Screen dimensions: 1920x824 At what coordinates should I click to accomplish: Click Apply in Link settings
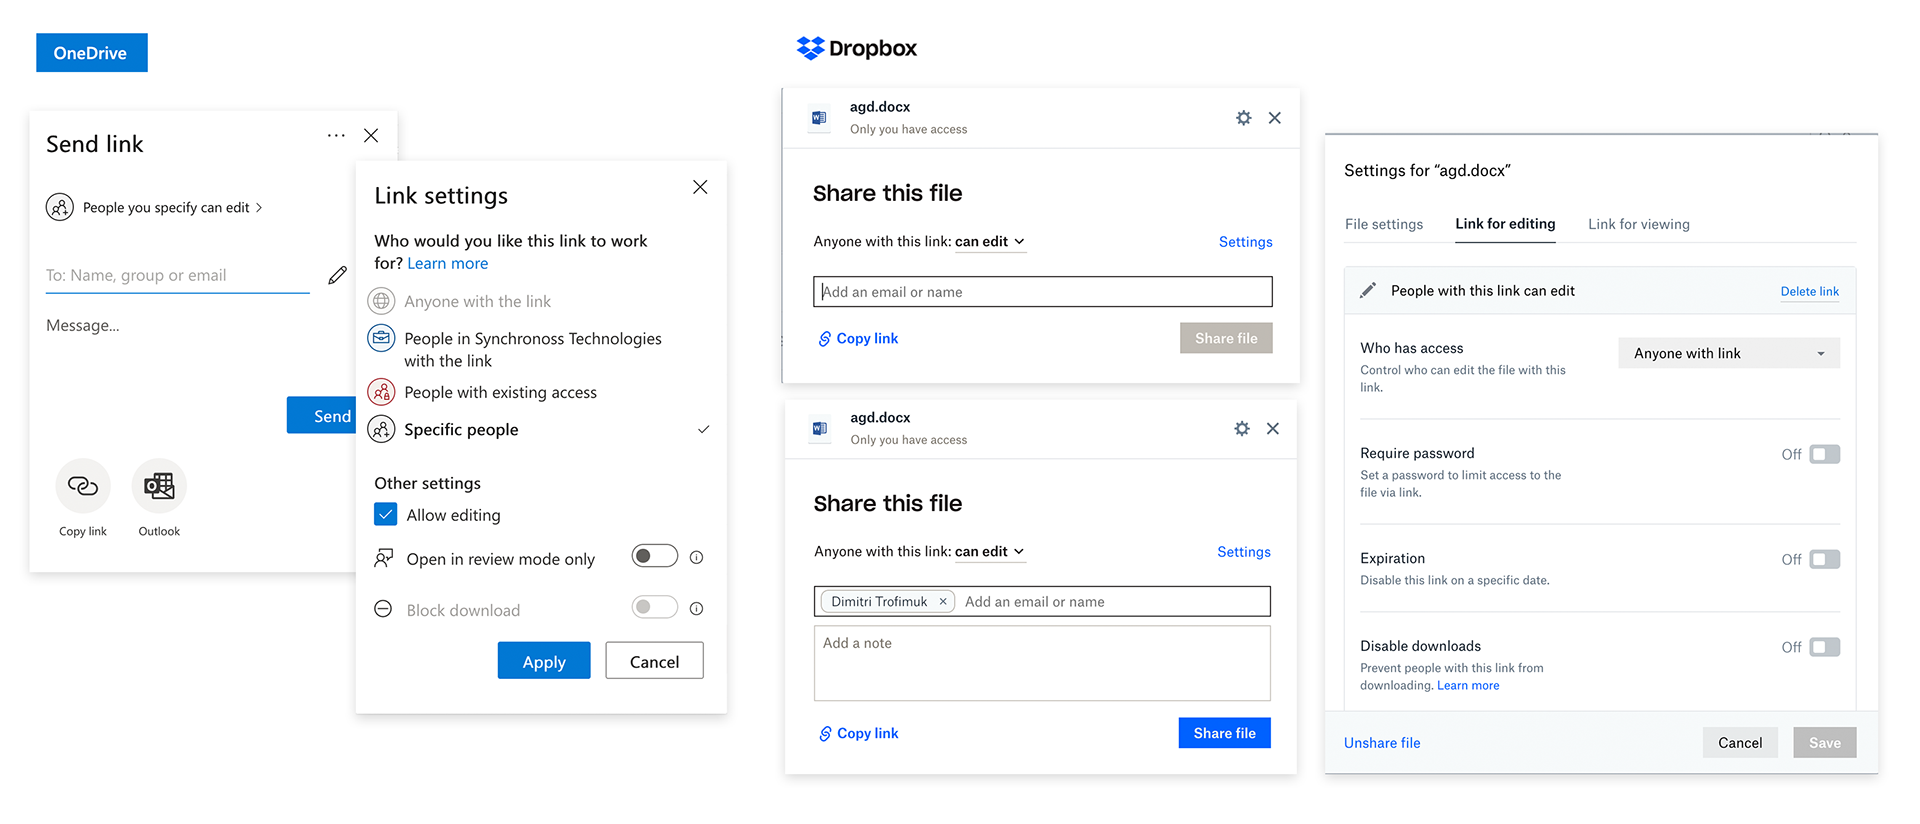(x=544, y=660)
